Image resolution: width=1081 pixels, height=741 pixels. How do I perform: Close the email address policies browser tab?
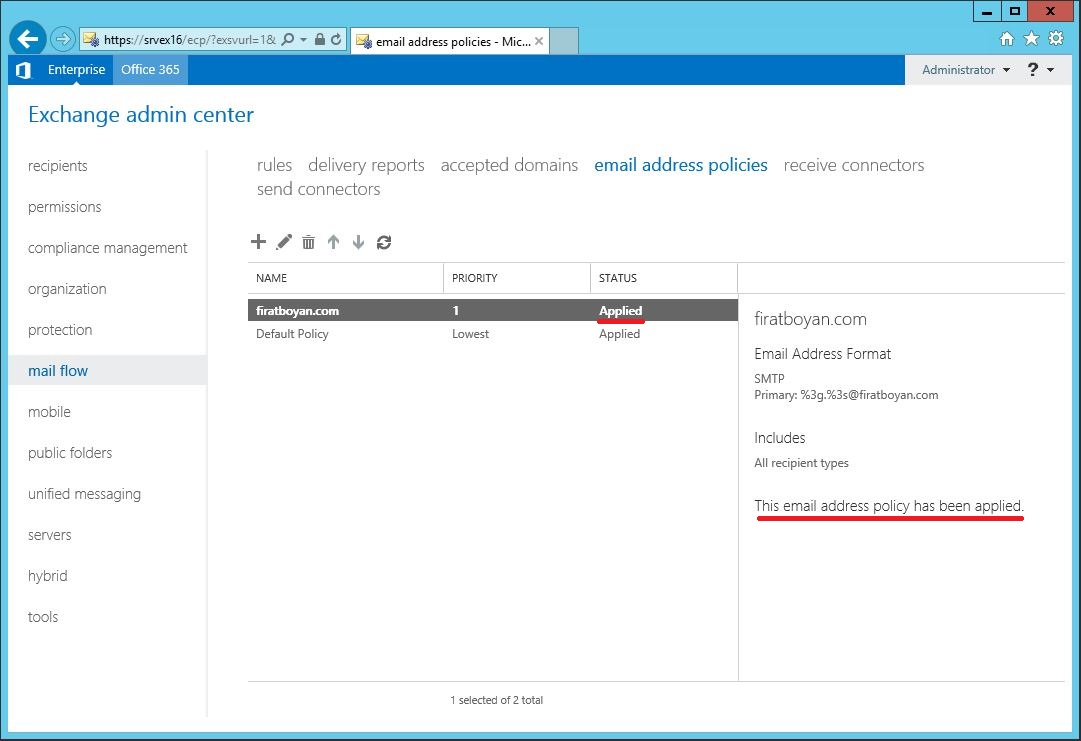[x=539, y=41]
